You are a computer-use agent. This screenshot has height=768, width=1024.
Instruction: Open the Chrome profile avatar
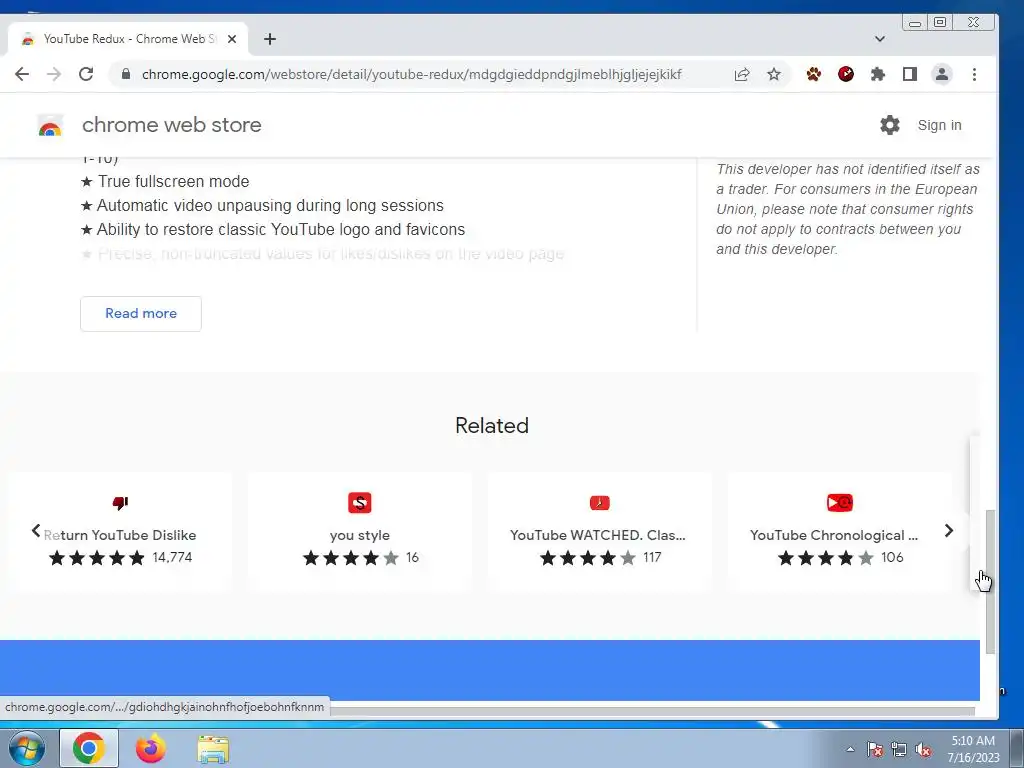(x=942, y=74)
